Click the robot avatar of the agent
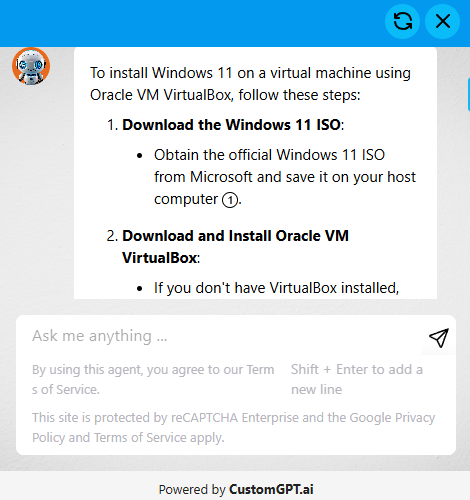The width and height of the screenshot is (470, 500). click(31, 66)
